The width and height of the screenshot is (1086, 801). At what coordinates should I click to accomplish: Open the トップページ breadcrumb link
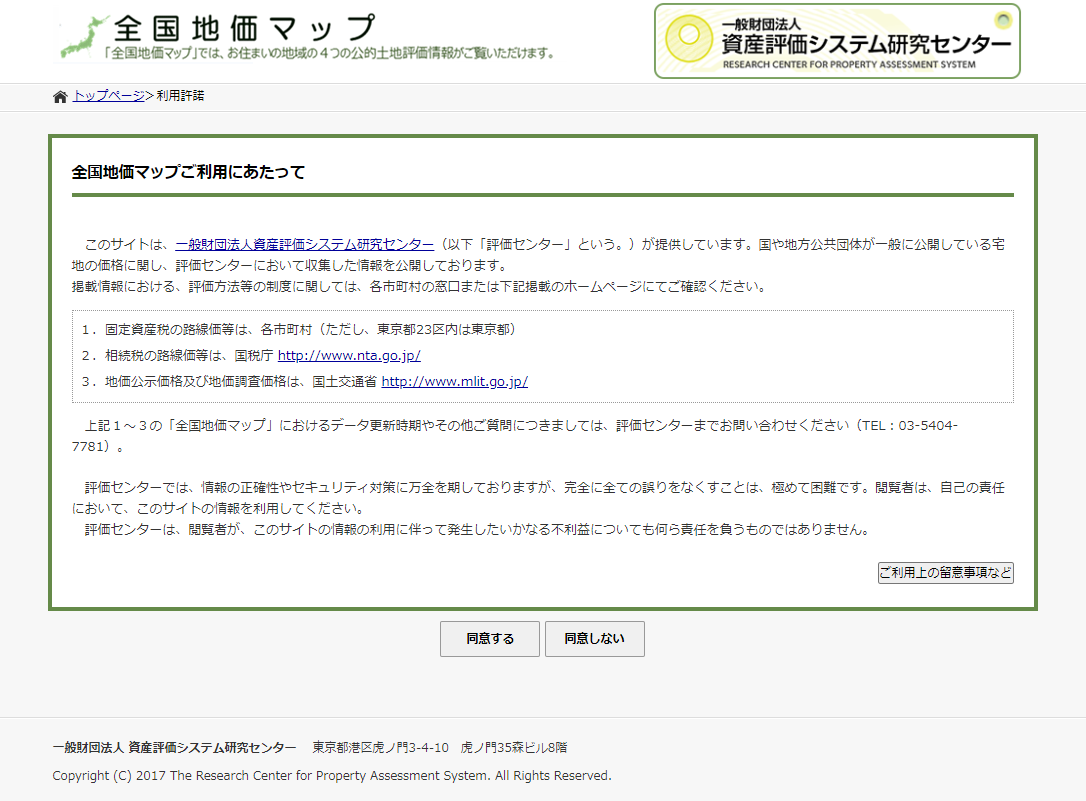tap(109, 96)
